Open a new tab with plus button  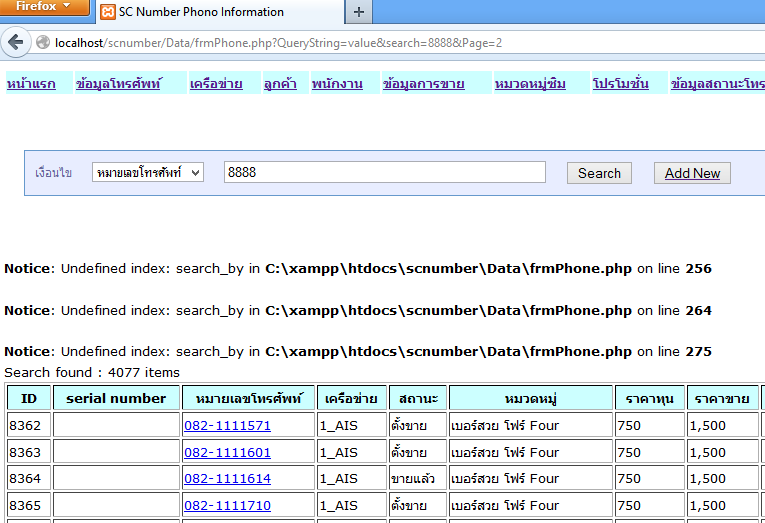359,12
